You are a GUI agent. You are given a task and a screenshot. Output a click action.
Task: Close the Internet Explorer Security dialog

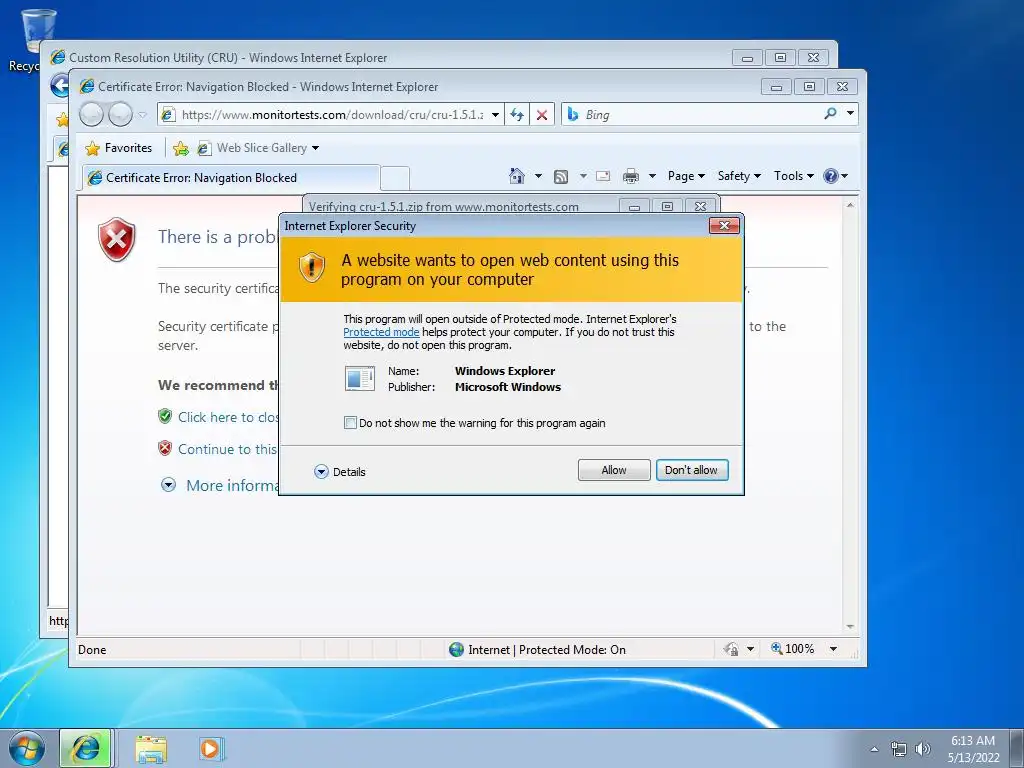tap(724, 226)
